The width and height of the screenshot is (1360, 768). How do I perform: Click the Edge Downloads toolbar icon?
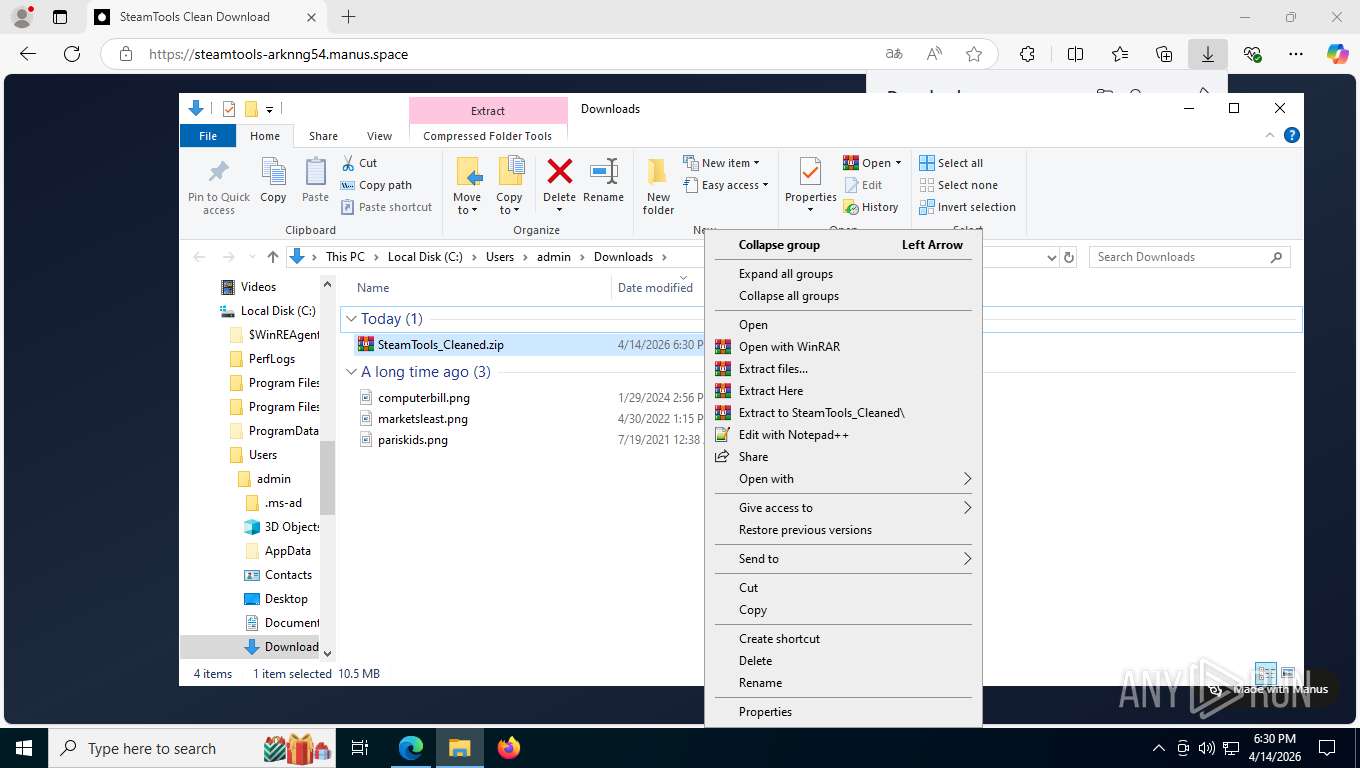pyautogui.click(x=1207, y=54)
